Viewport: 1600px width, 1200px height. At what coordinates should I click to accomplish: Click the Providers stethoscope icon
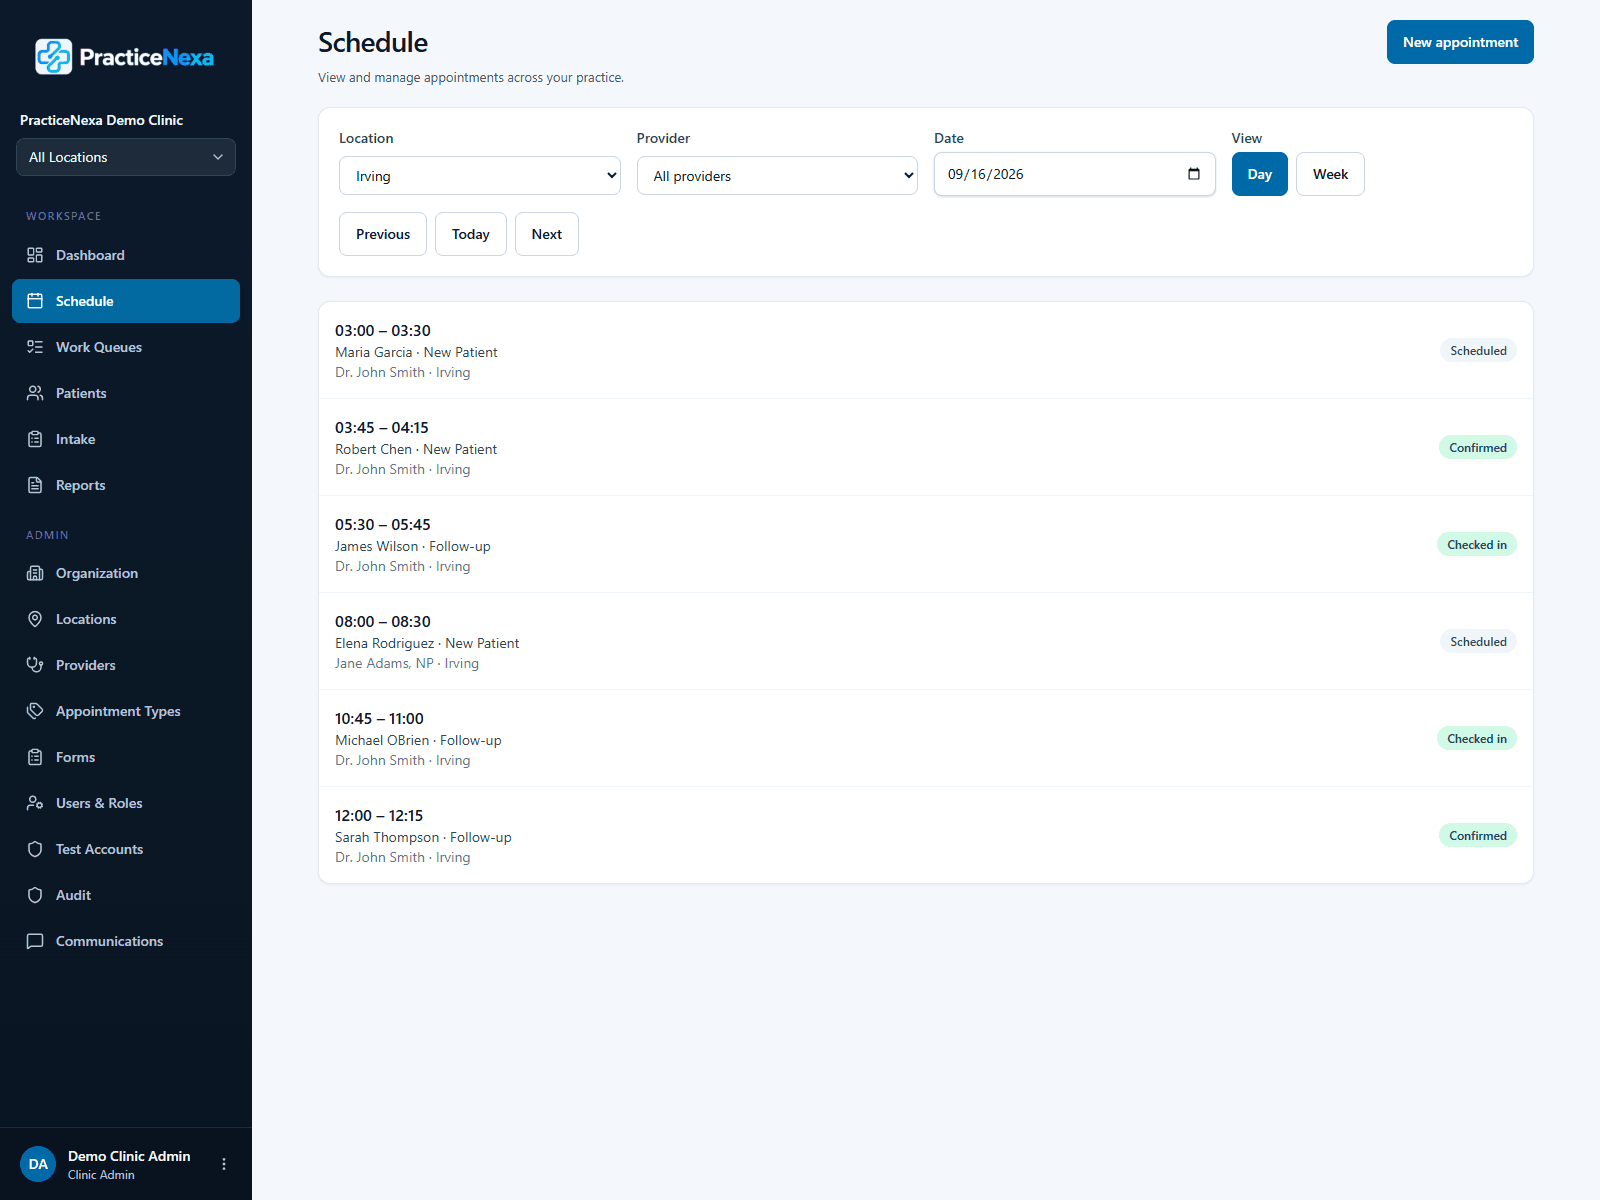(x=35, y=665)
